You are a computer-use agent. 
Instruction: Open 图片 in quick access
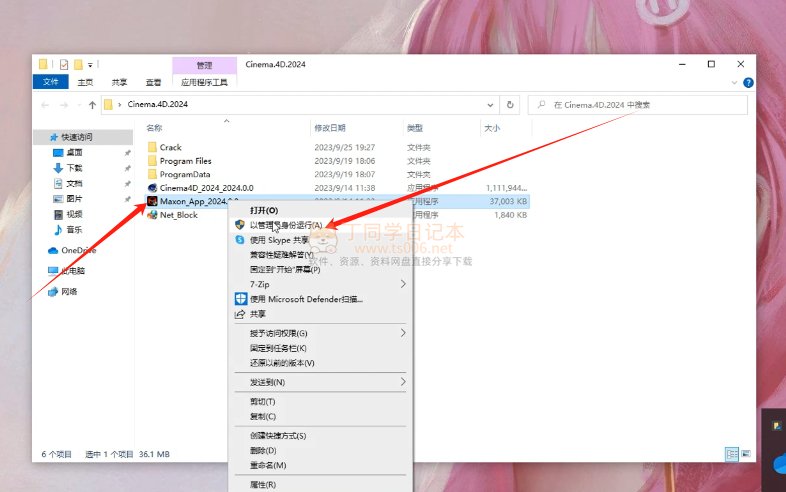[x=74, y=199]
